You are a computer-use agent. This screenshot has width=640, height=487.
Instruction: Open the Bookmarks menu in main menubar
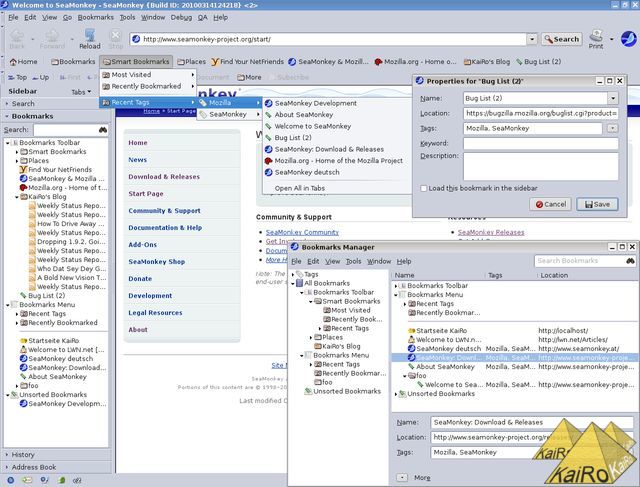[96, 17]
